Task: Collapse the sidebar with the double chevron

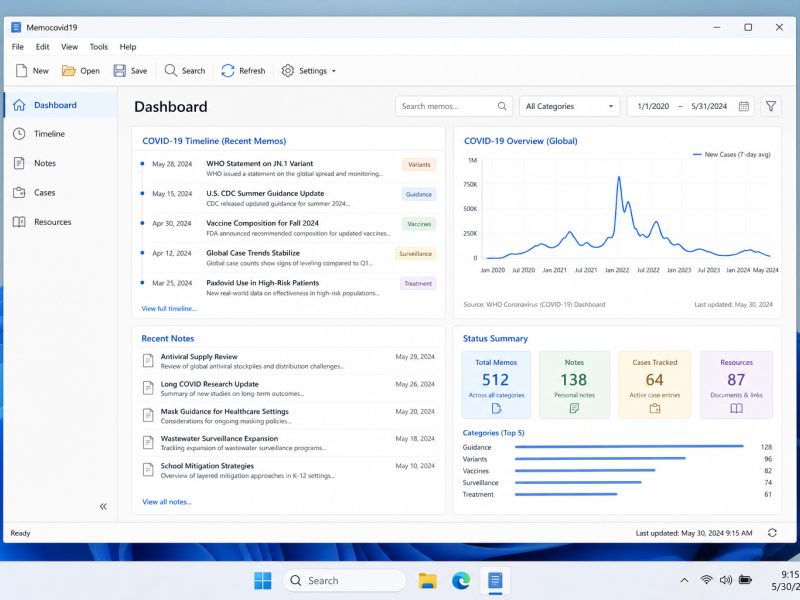Action: click(103, 506)
